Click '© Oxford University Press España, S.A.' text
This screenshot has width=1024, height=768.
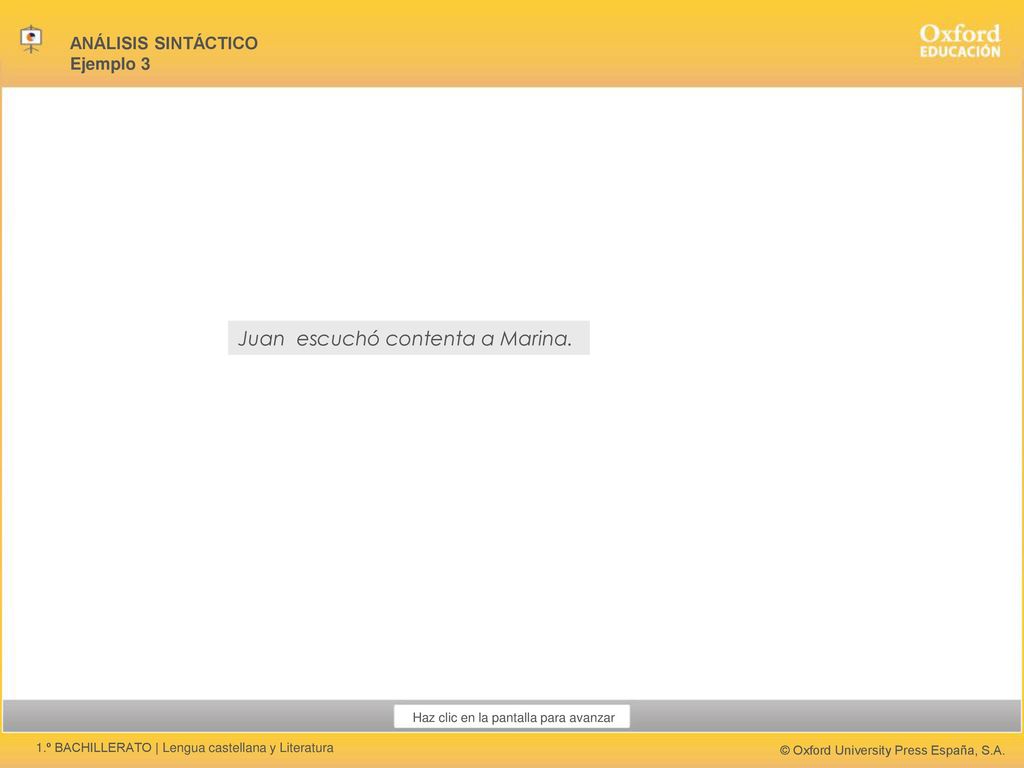click(892, 750)
